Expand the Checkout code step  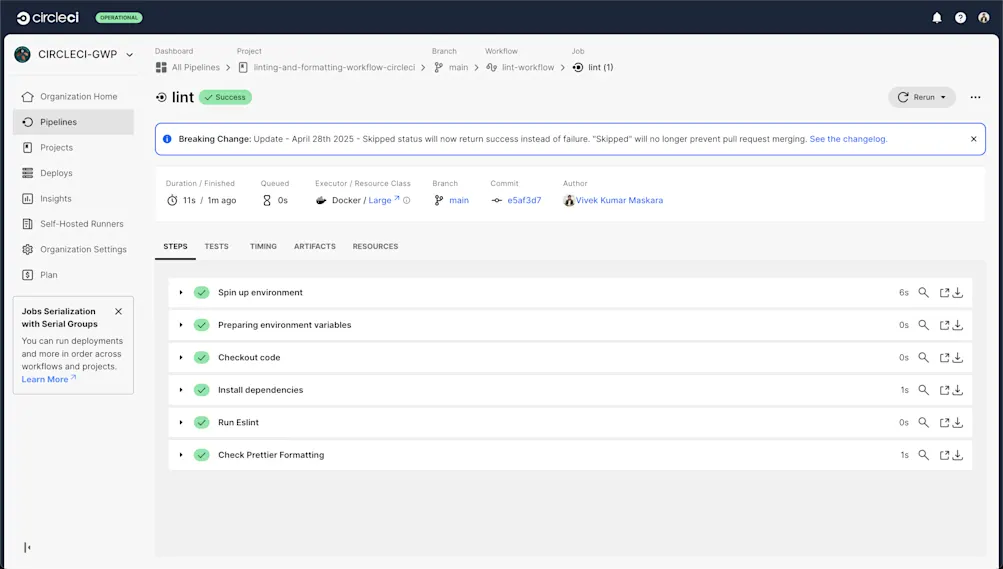(x=181, y=357)
